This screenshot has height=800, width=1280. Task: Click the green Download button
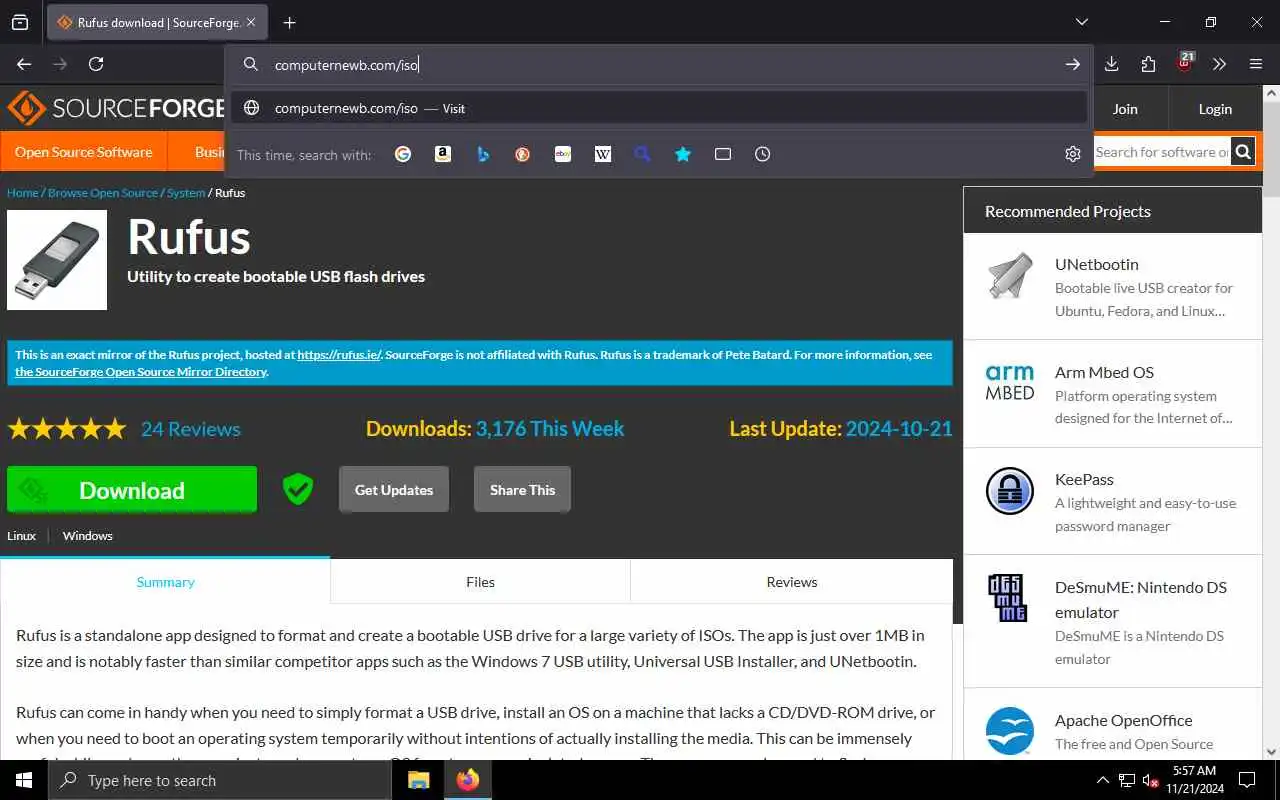point(132,489)
